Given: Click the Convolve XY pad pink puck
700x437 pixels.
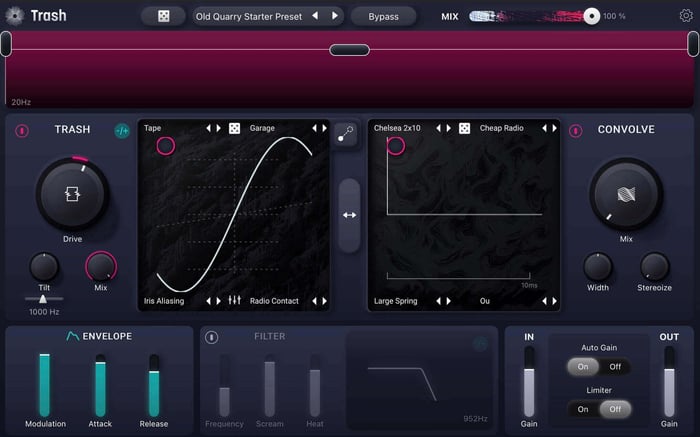Looking at the screenshot, I should 396,146.
